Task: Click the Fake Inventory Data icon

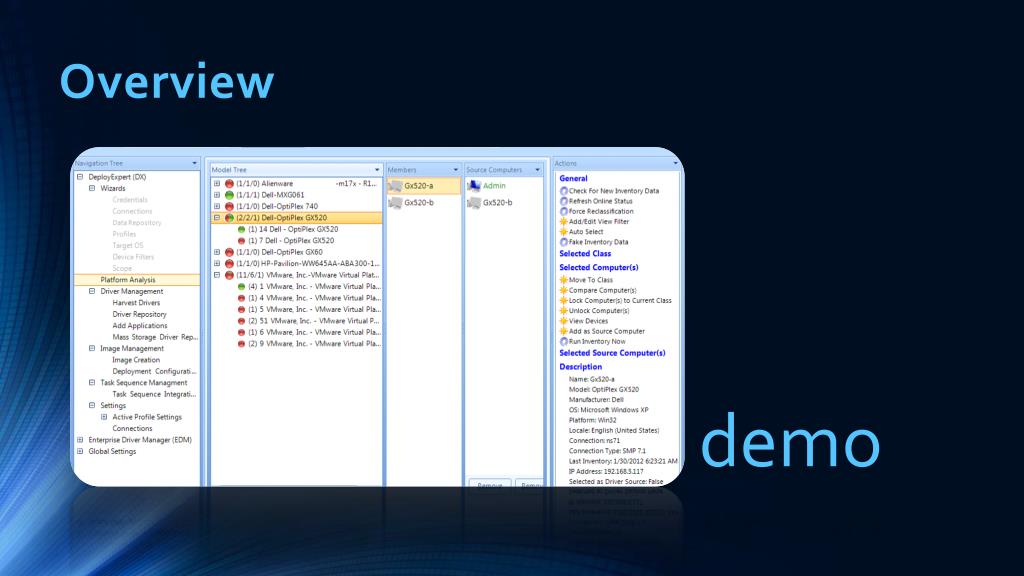Action: pyautogui.click(x=564, y=242)
